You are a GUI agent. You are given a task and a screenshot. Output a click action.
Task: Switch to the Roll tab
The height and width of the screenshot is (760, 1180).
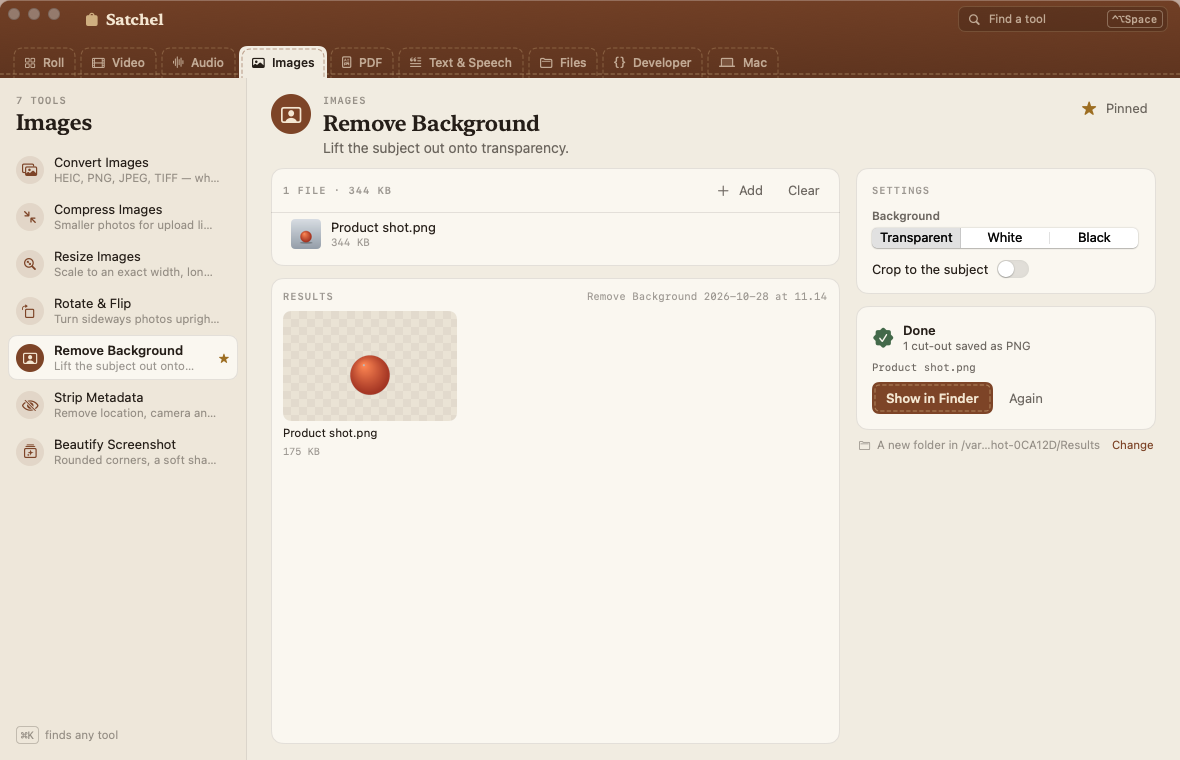pos(44,62)
